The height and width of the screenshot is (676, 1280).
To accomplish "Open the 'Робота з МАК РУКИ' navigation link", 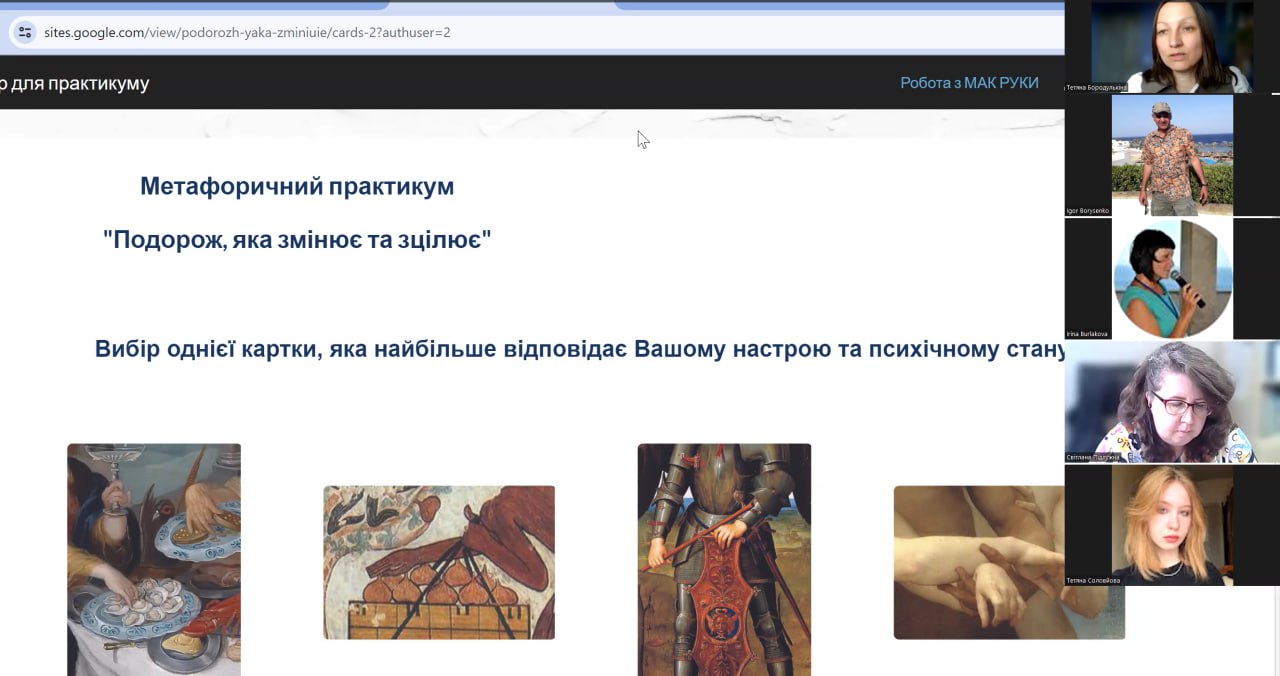I will (x=968, y=83).
